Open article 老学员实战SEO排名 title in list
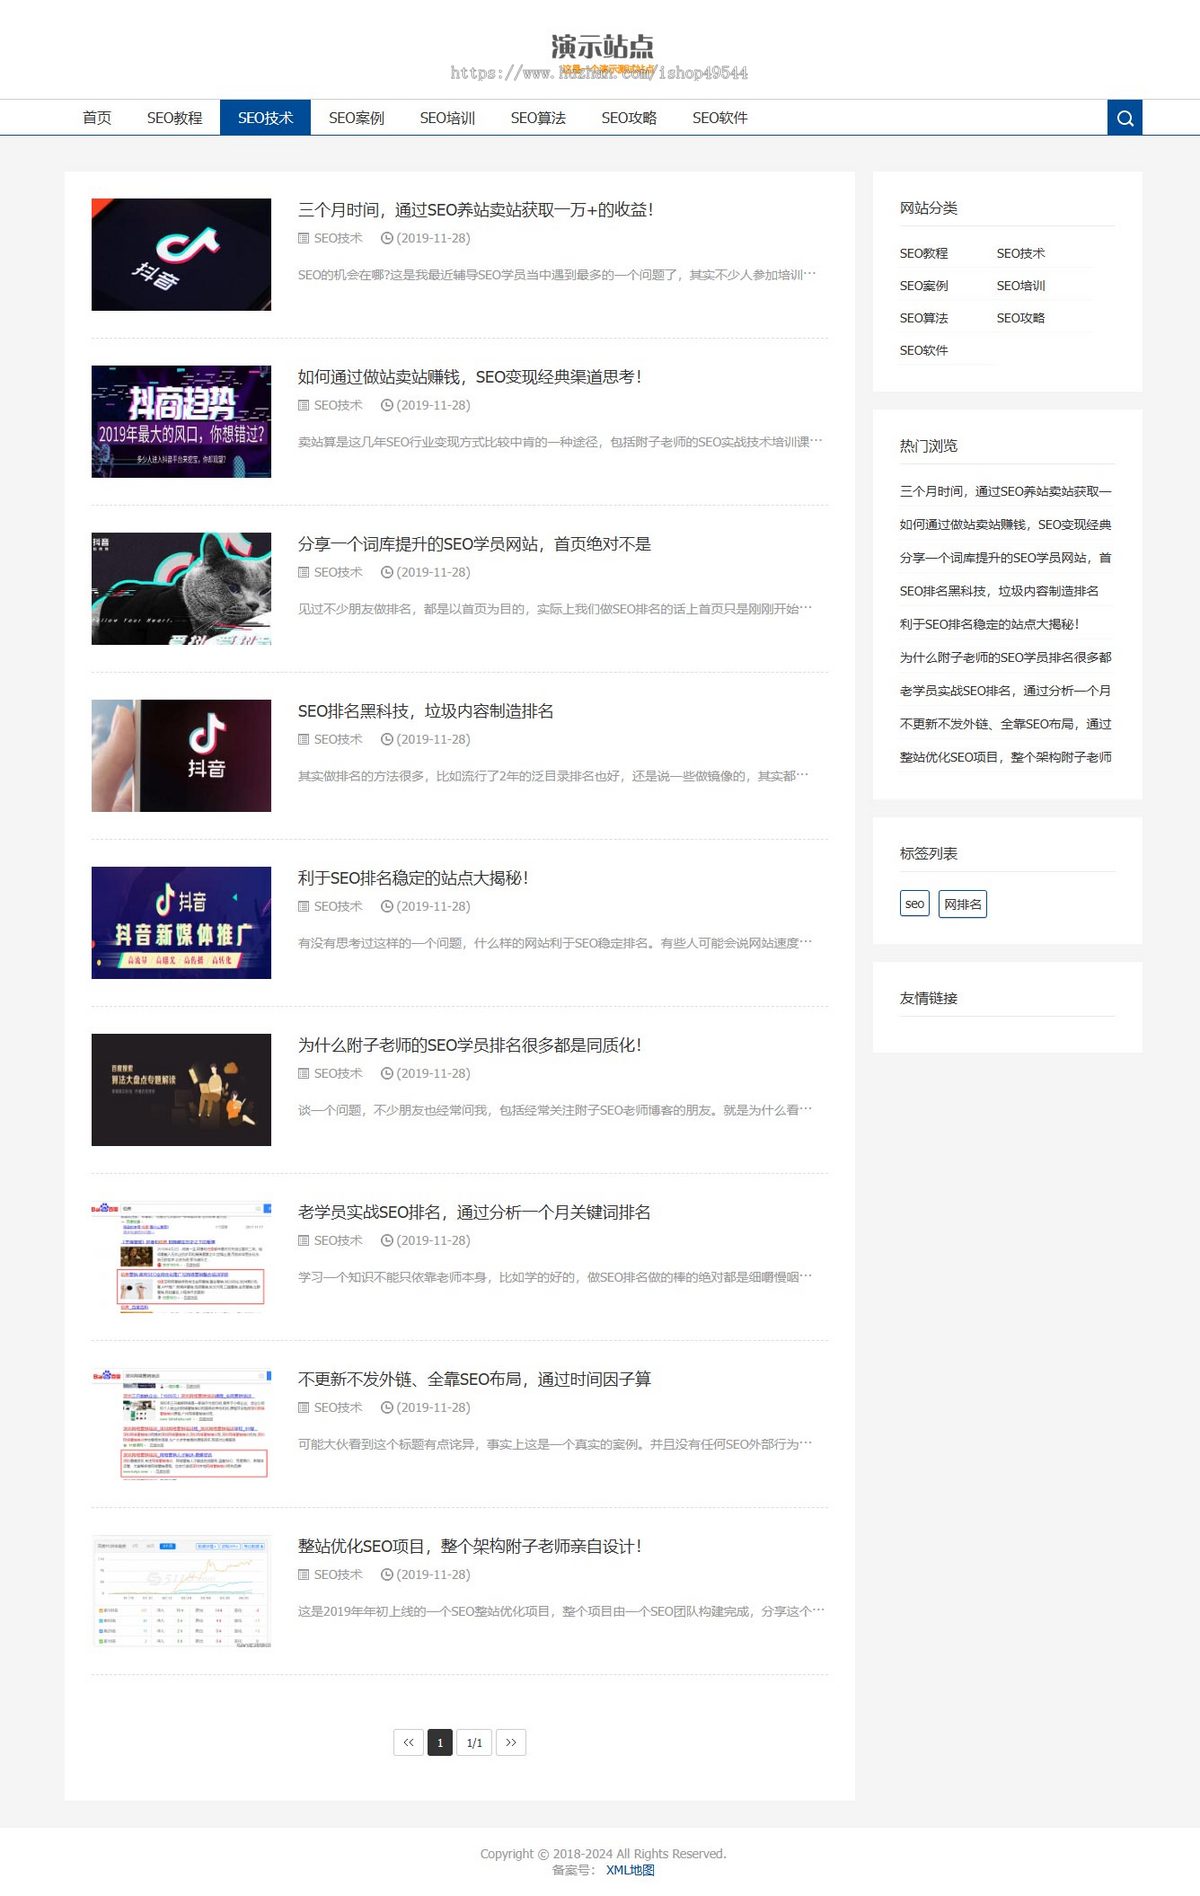Screen dimensions: 1200x1896 pos(474,1212)
